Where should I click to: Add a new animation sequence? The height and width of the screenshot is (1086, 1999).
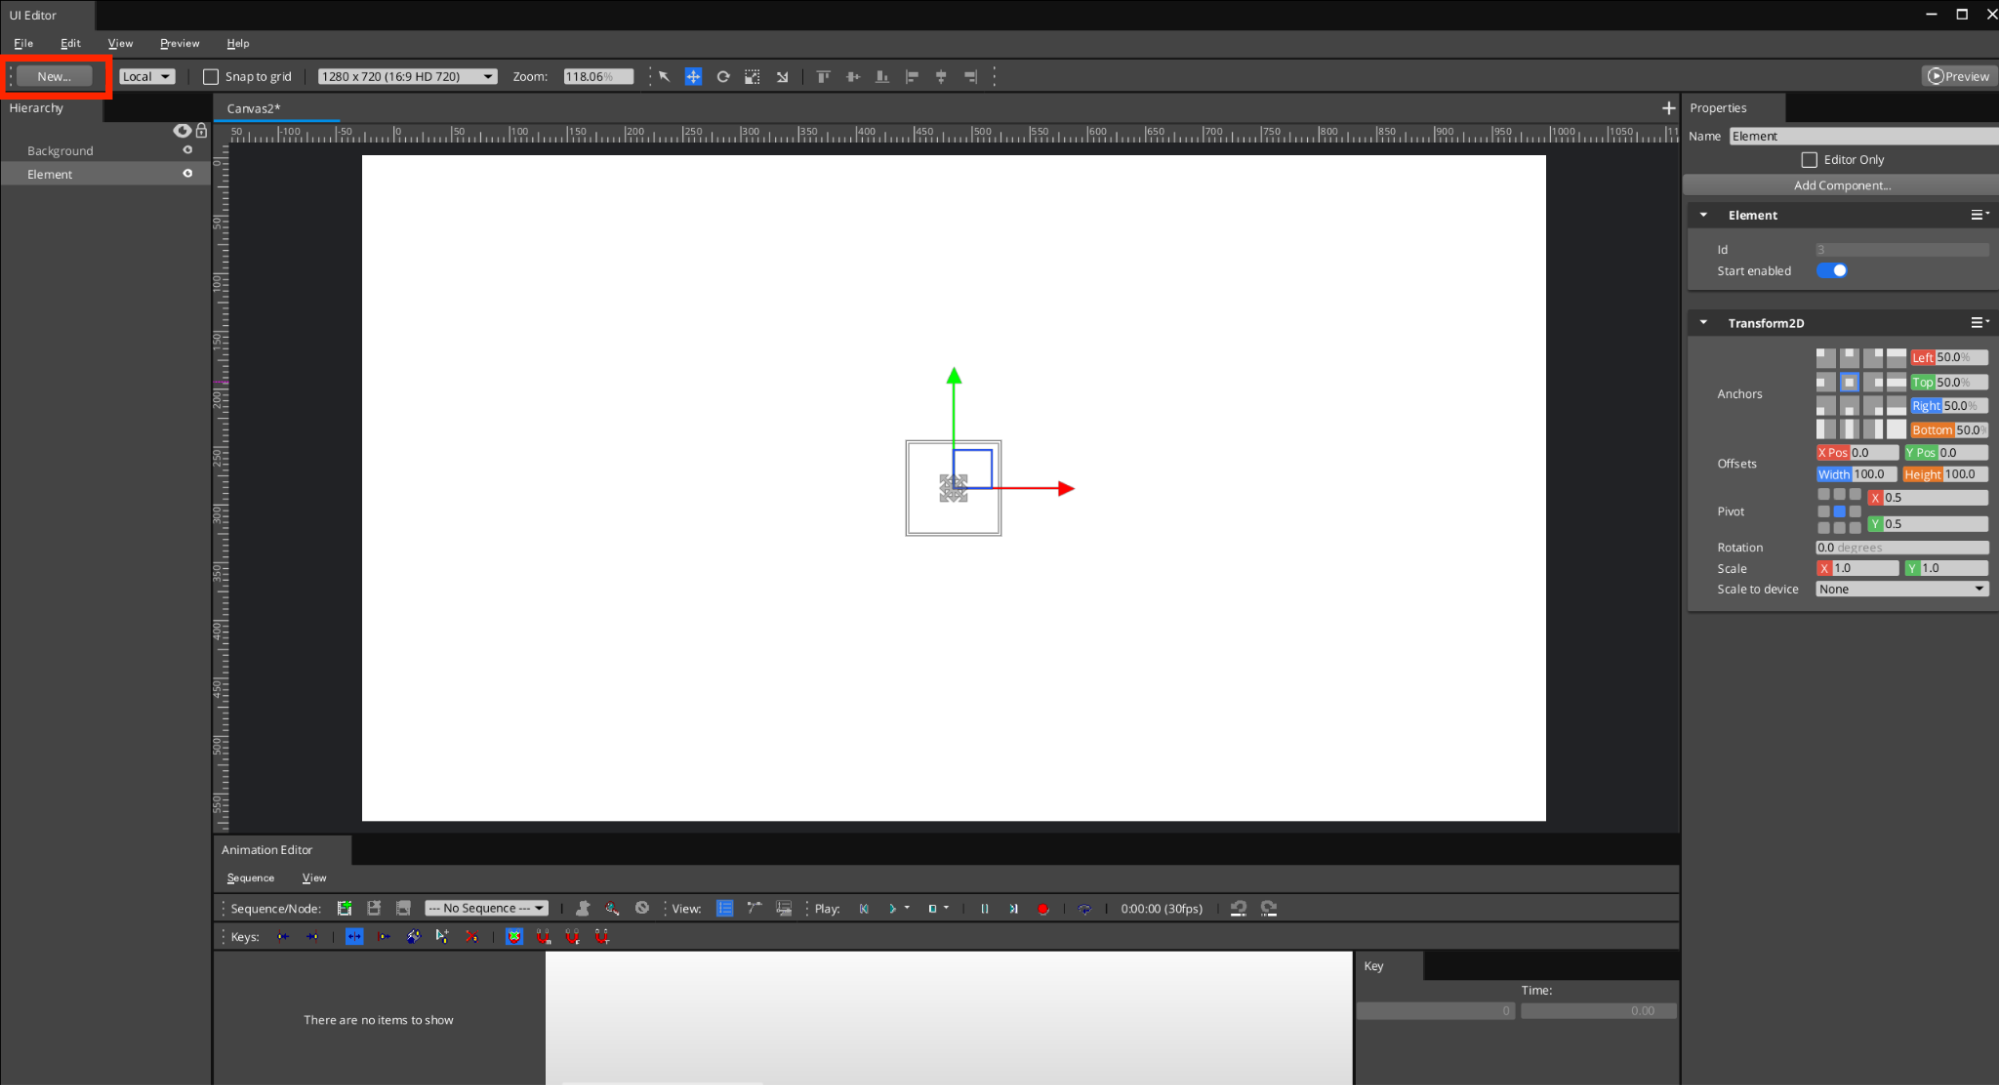click(344, 908)
